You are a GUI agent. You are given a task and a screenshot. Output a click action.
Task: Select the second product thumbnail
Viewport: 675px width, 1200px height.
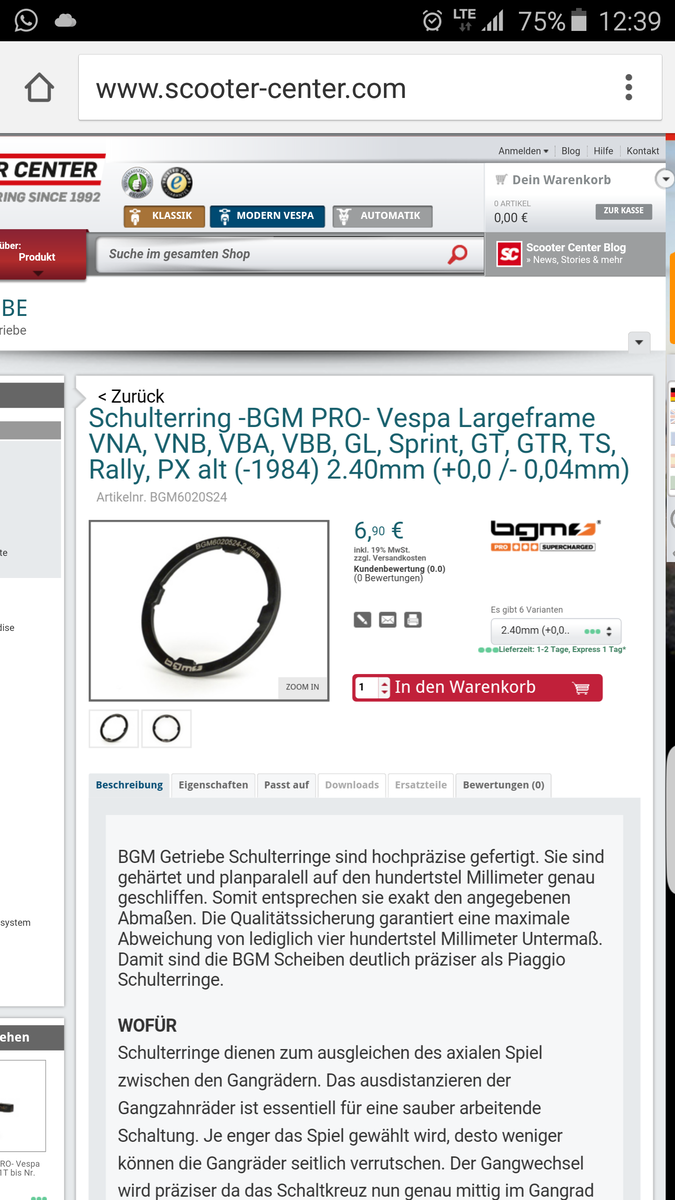point(166,729)
